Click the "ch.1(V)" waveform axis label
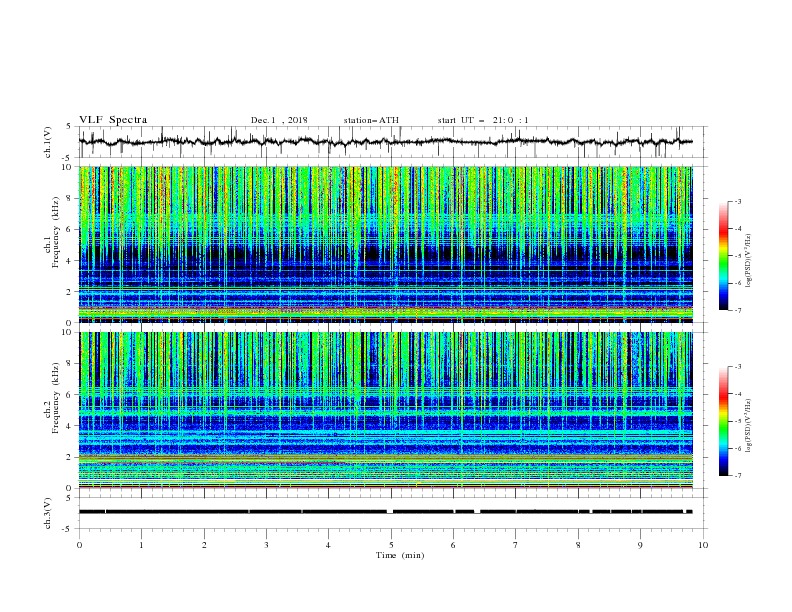Viewport: 792px width, 612px height. [x=48, y=142]
